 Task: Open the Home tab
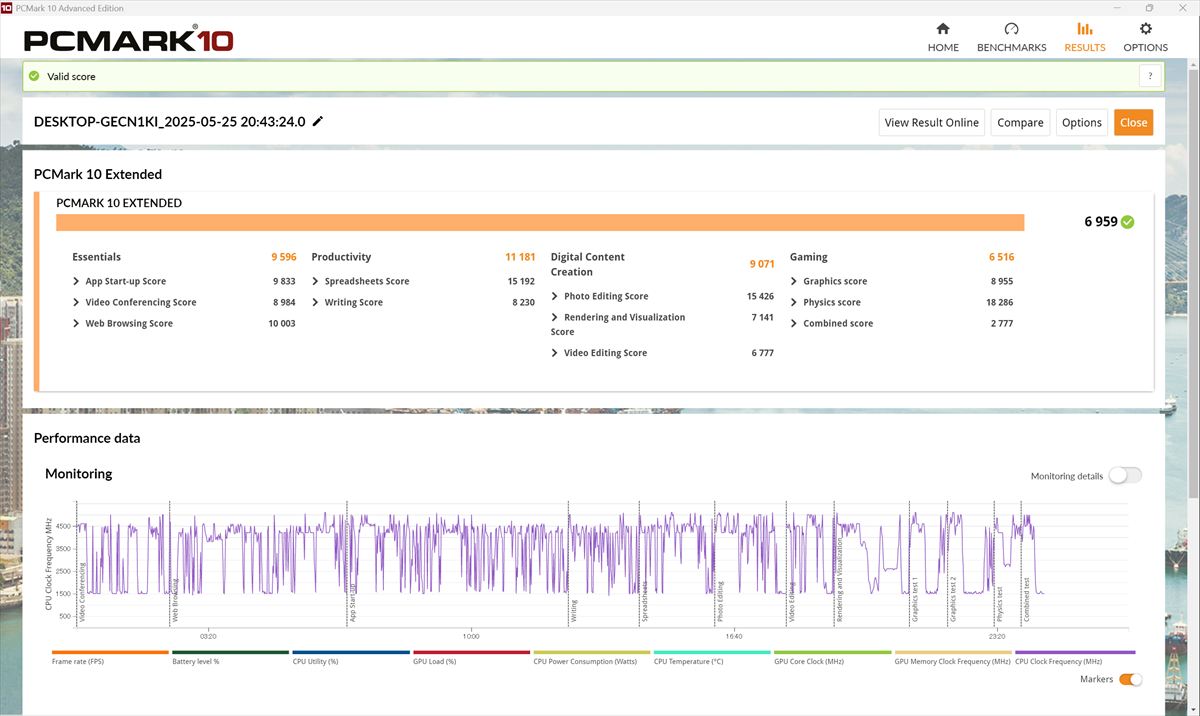(x=943, y=38)
